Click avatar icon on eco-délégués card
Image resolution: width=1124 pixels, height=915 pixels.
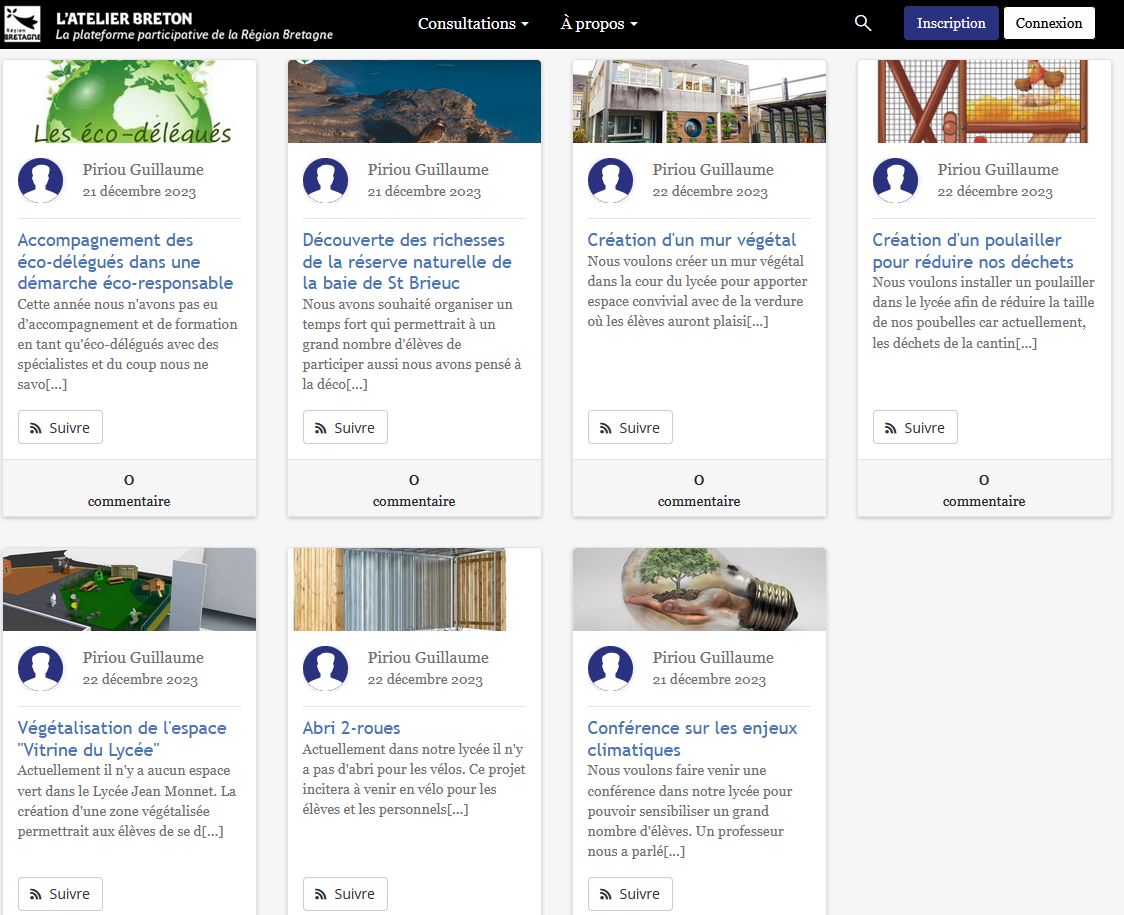[41, 180]
